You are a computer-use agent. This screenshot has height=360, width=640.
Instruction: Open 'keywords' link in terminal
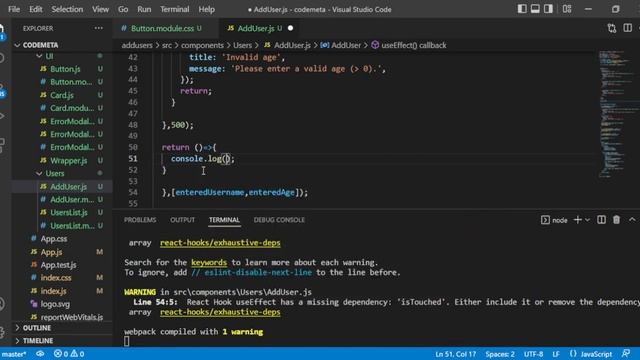pyautogui.click(x=209, y=262)
